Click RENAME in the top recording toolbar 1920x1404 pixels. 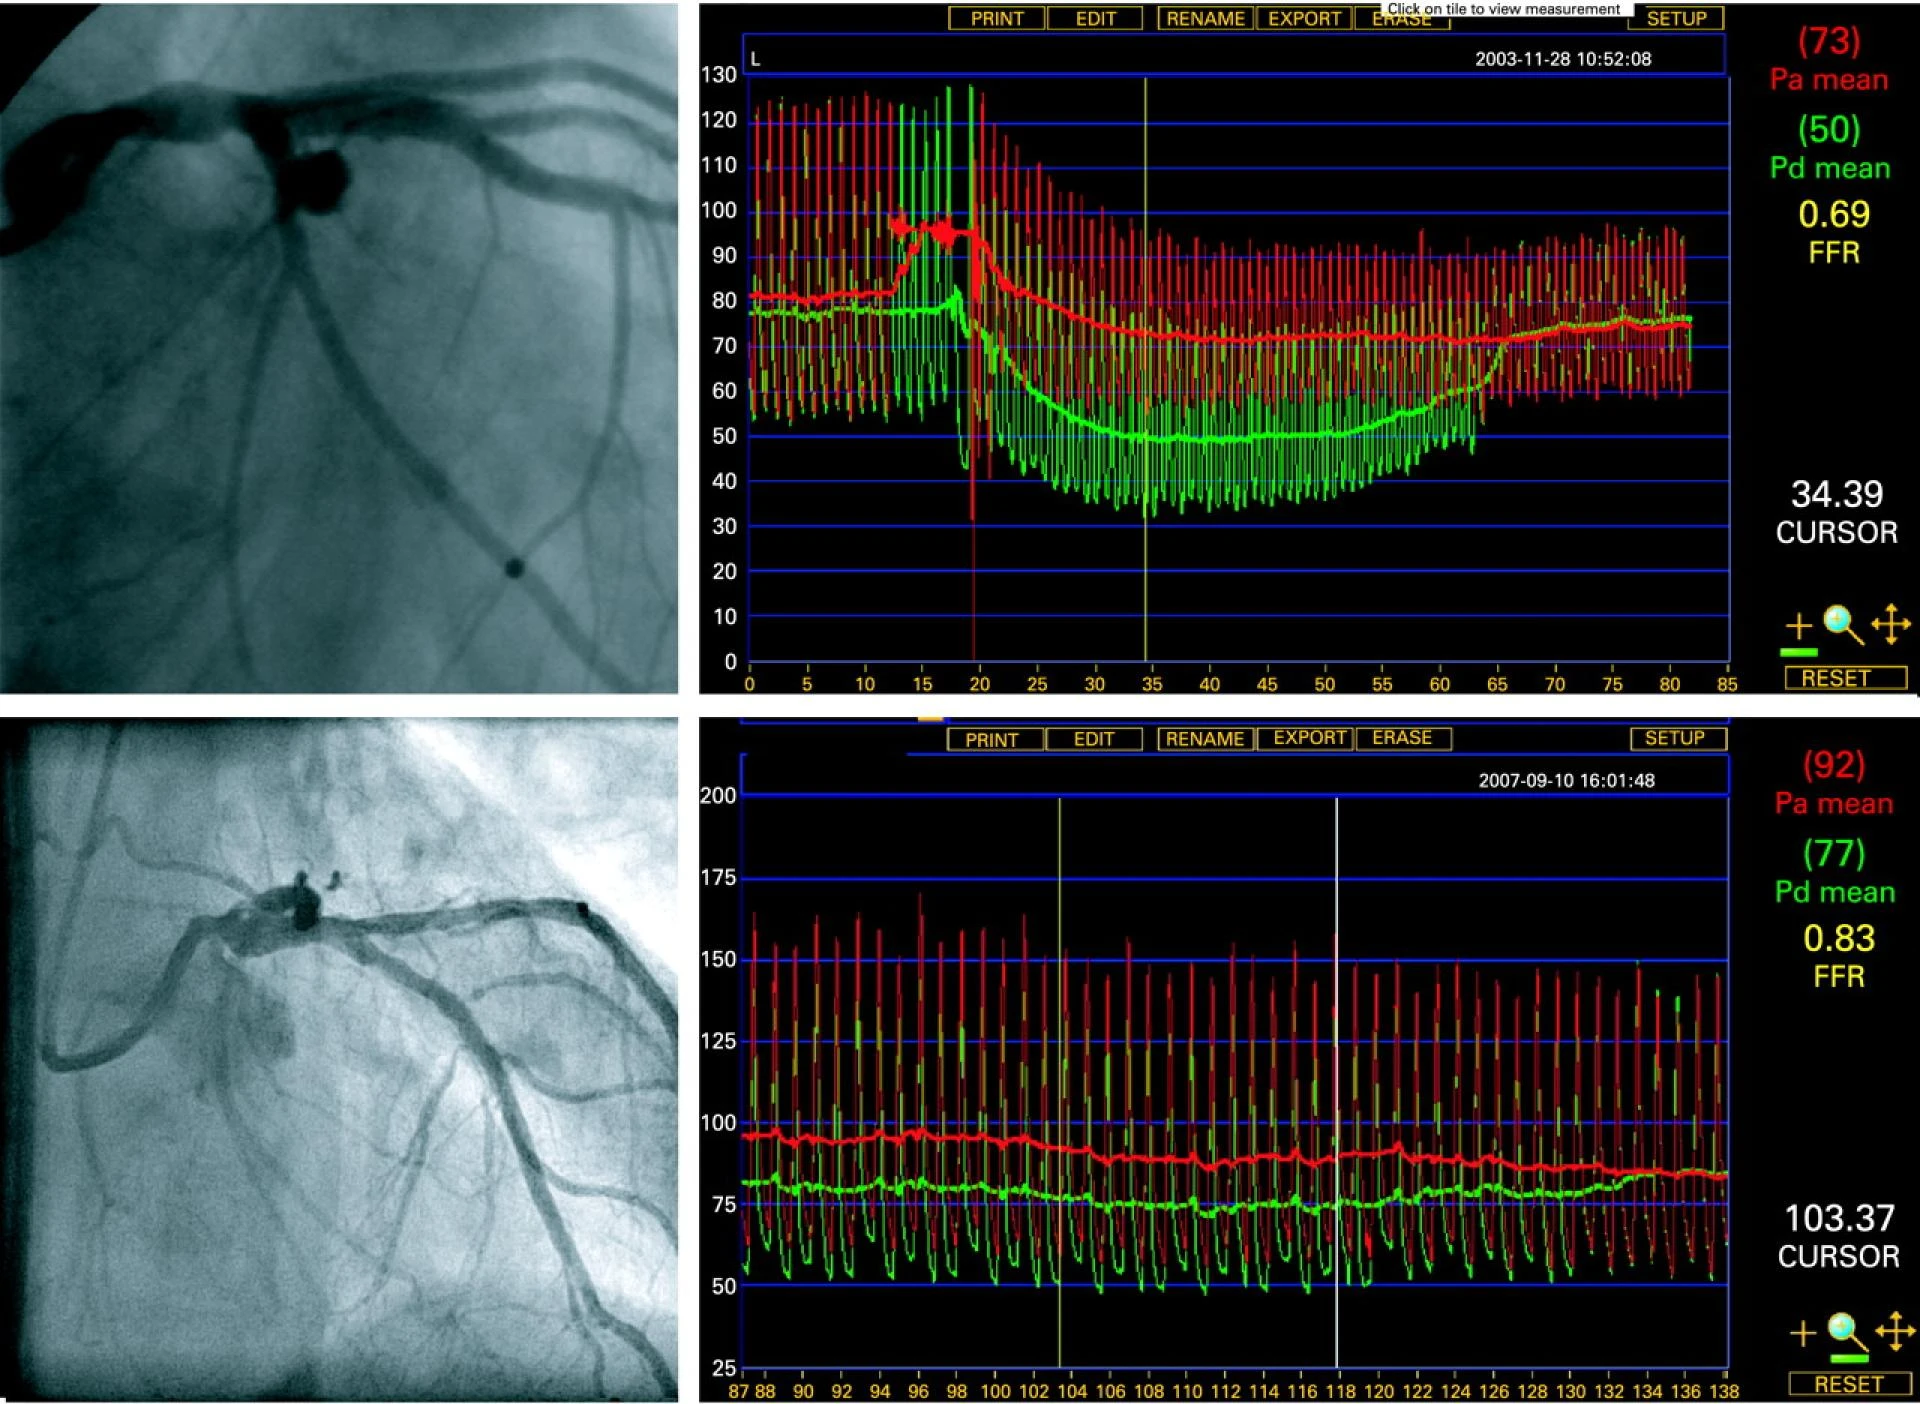coord(1205,19)
